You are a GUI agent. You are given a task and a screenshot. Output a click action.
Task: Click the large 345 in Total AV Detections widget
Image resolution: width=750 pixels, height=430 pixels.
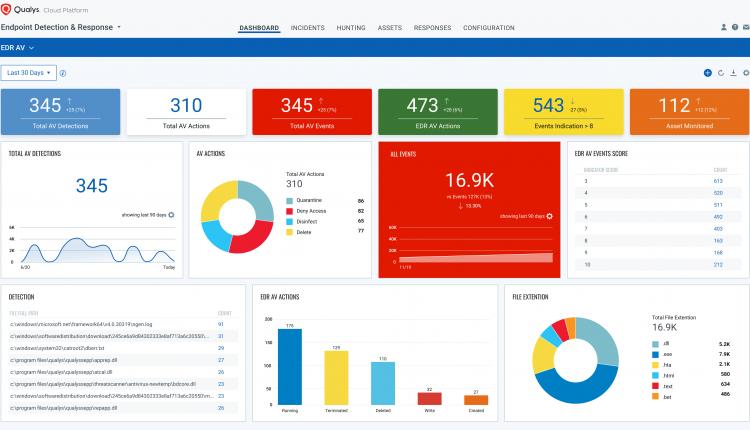pyautogui.click(x=92, y=186)
